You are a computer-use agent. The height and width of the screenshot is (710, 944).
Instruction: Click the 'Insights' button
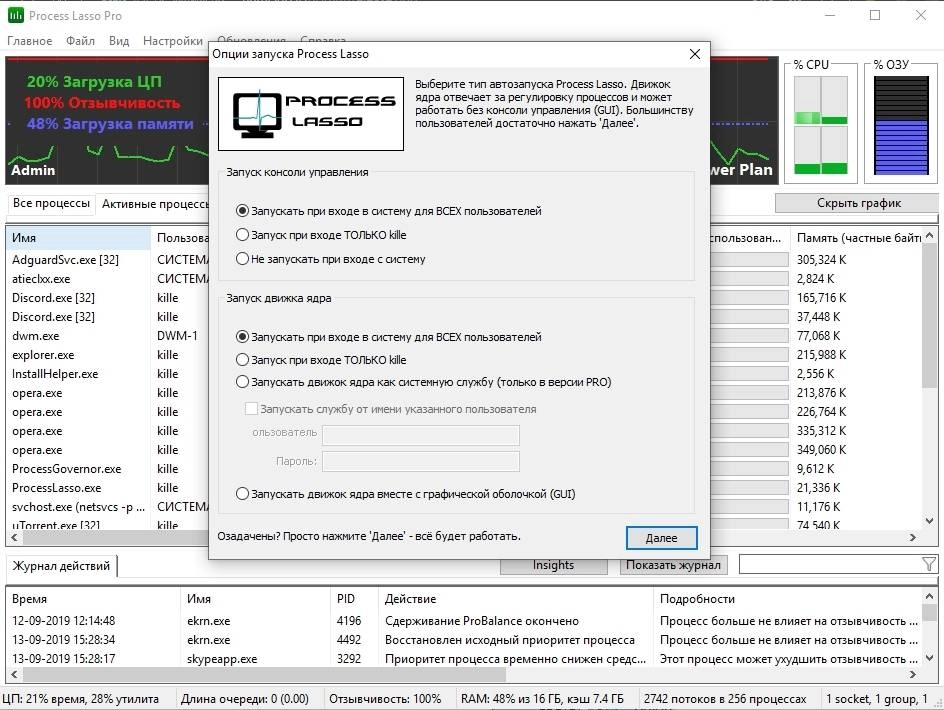pos(553,565)
